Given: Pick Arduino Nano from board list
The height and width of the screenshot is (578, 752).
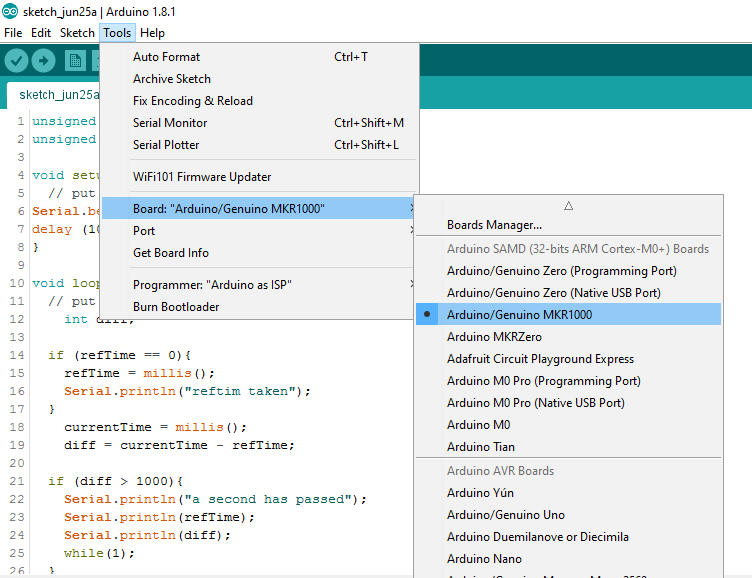Looking at the screenshot, I should click(484, 559).
